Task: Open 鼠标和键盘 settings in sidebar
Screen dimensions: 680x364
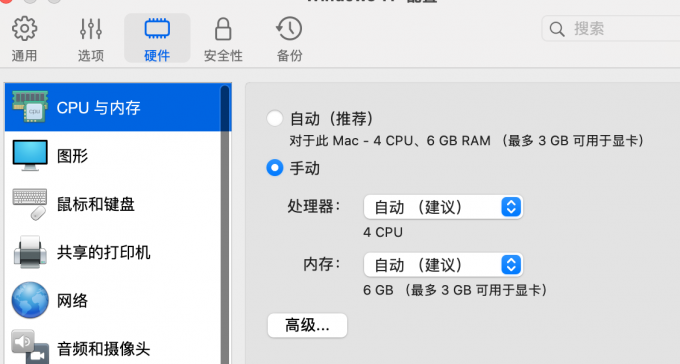Action: tap(113, 204)
